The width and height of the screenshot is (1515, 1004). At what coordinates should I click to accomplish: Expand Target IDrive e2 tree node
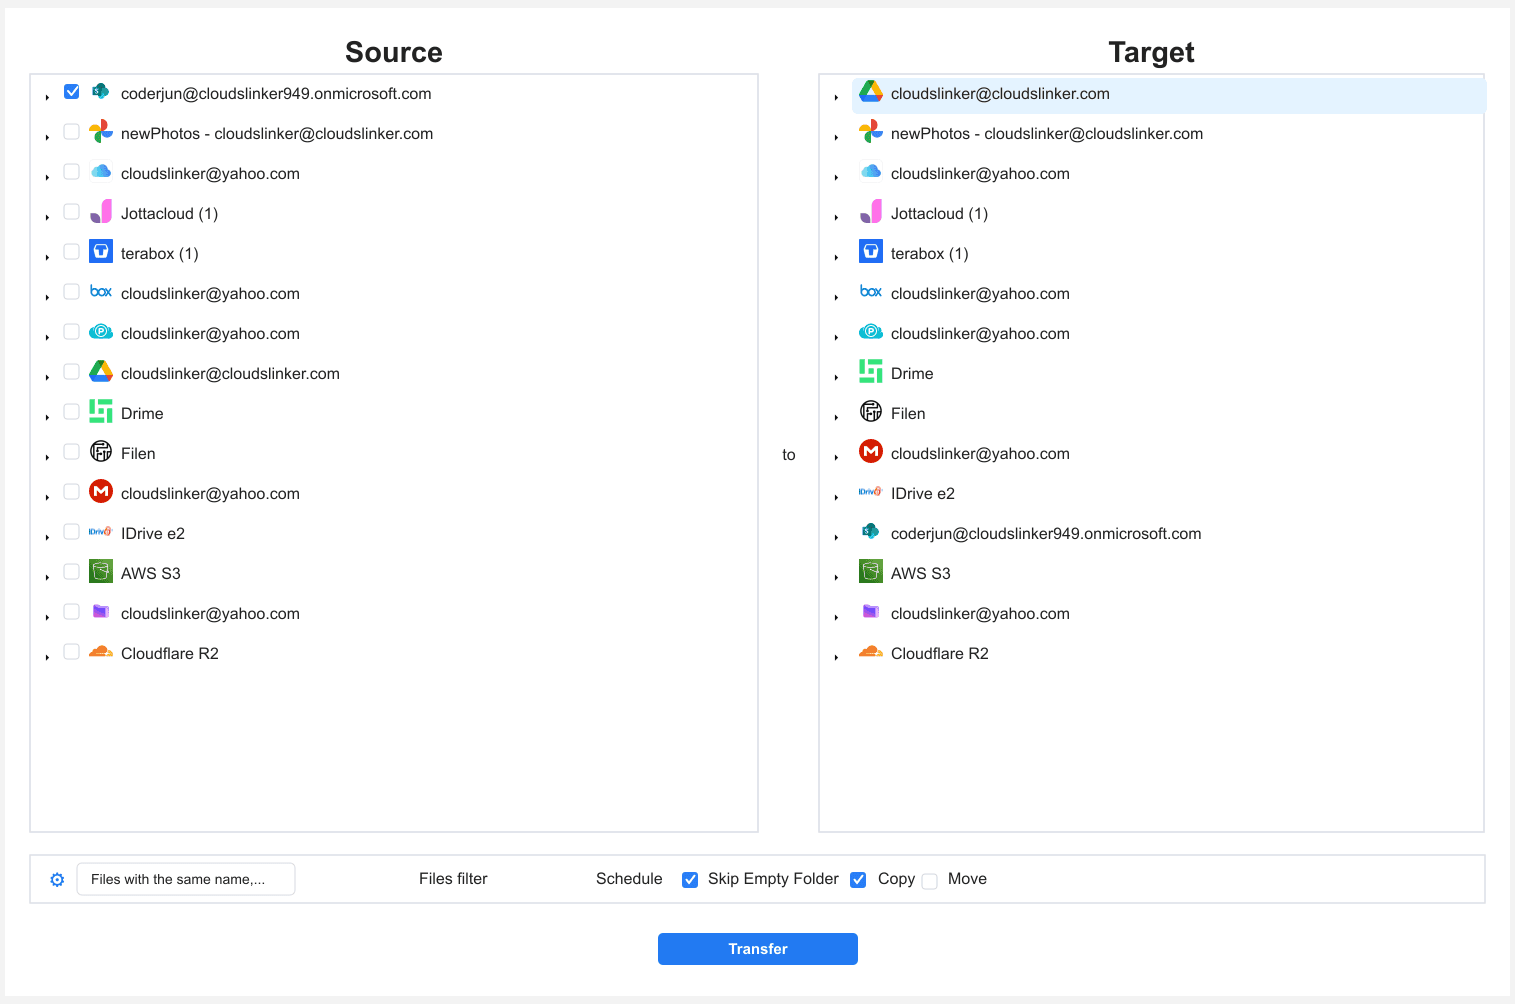point(836,497)
